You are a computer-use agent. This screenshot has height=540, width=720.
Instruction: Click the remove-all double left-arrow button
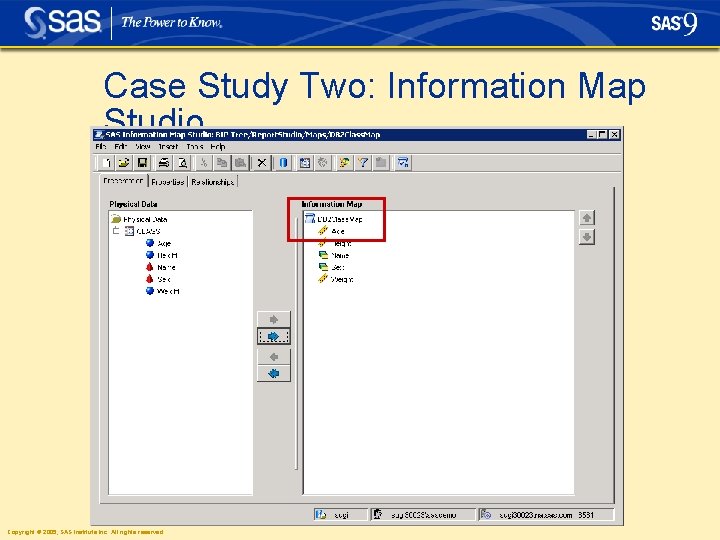274,373
